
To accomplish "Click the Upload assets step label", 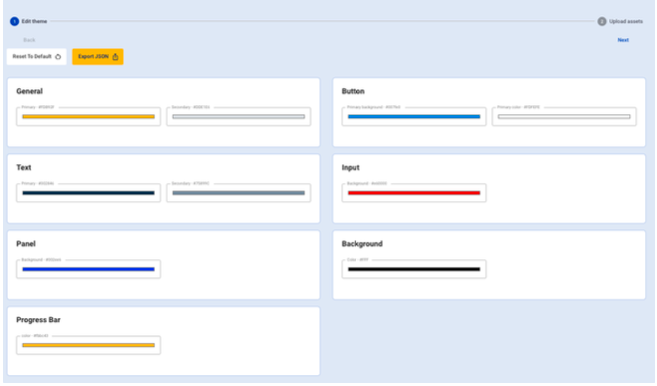I will click(x=626, y=21).
